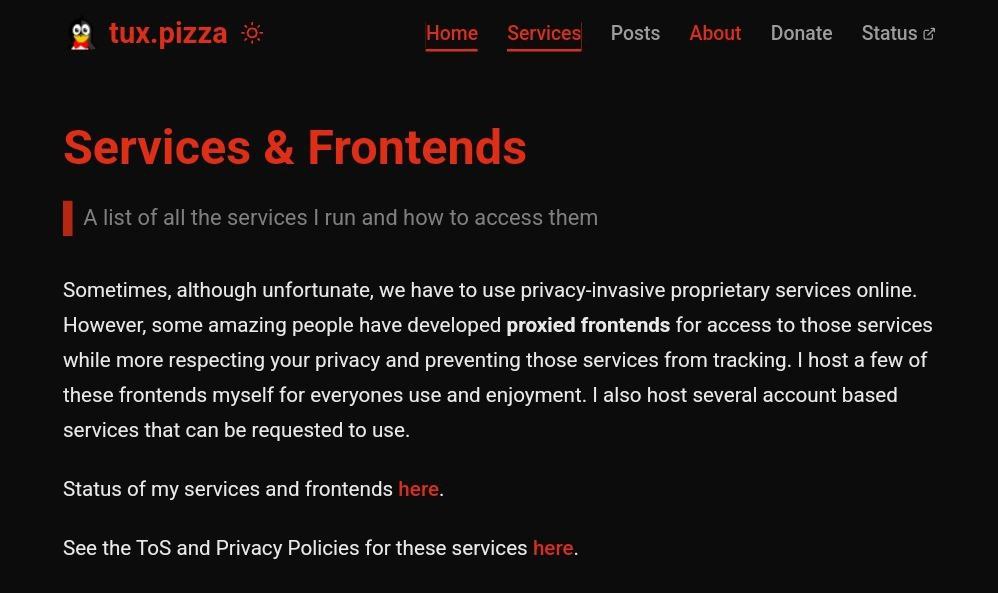Open the Posts page in navigation

[x=635, y=33]
